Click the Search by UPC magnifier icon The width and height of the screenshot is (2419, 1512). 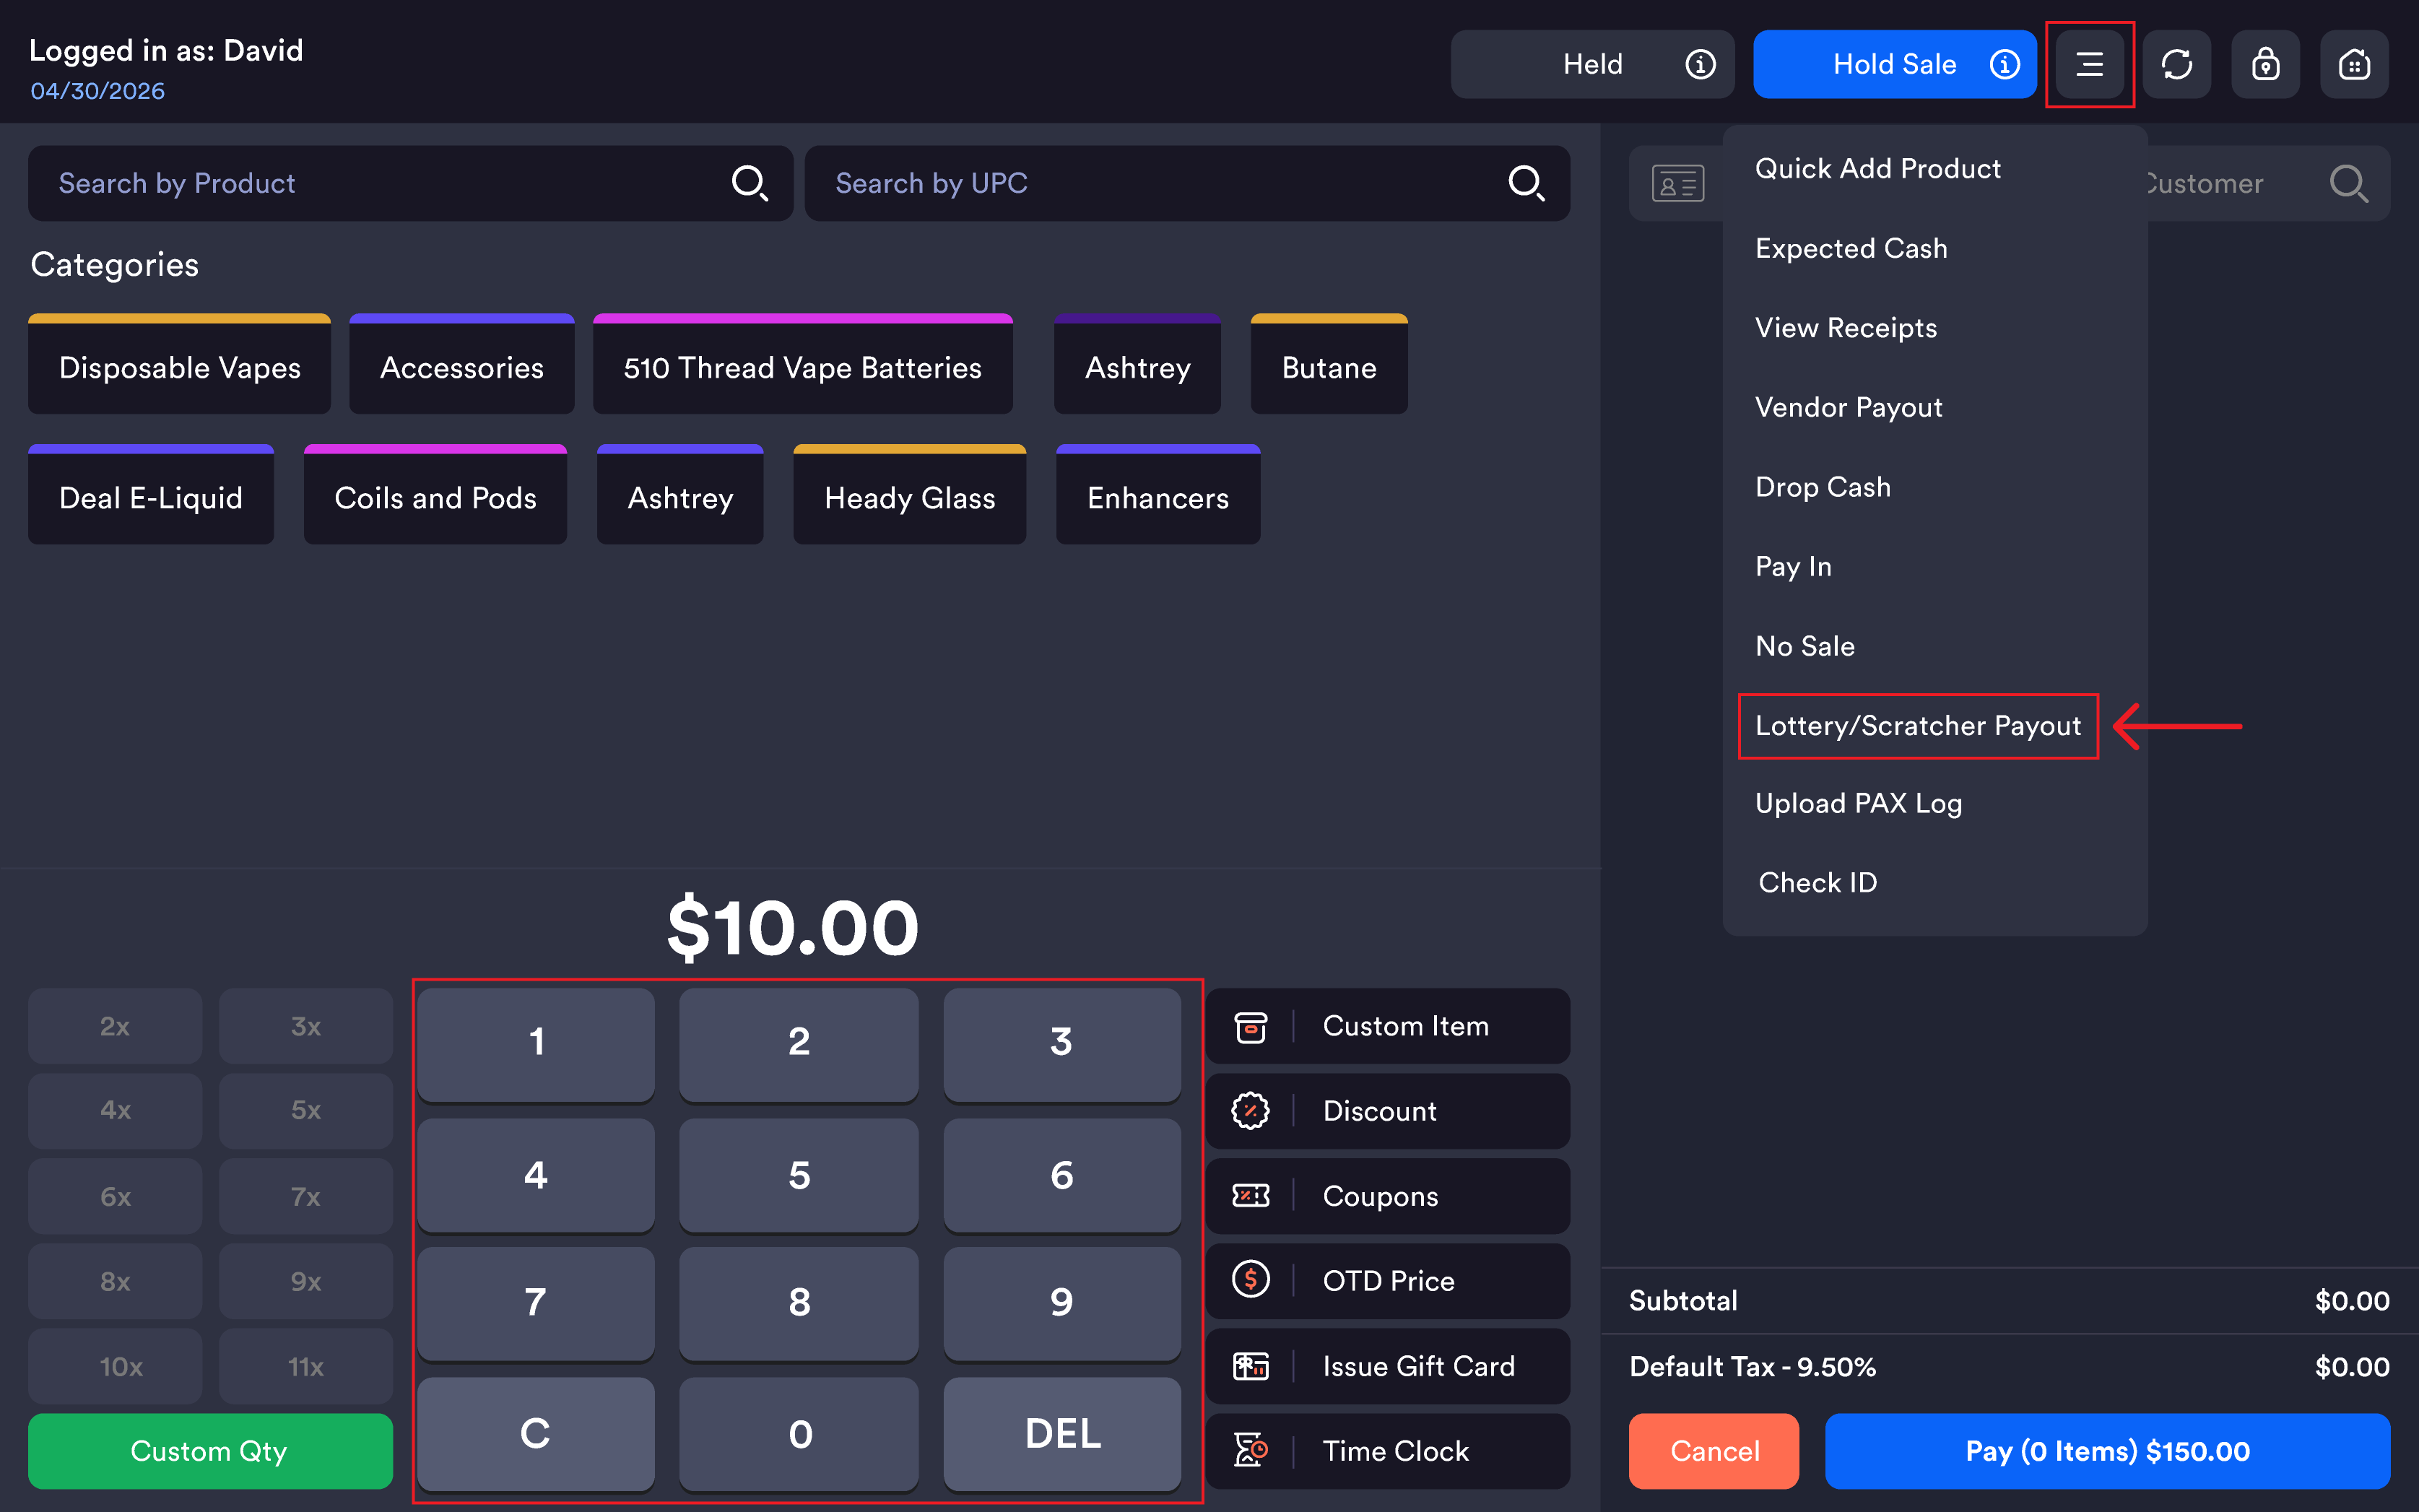click(x=1526, y=183)
